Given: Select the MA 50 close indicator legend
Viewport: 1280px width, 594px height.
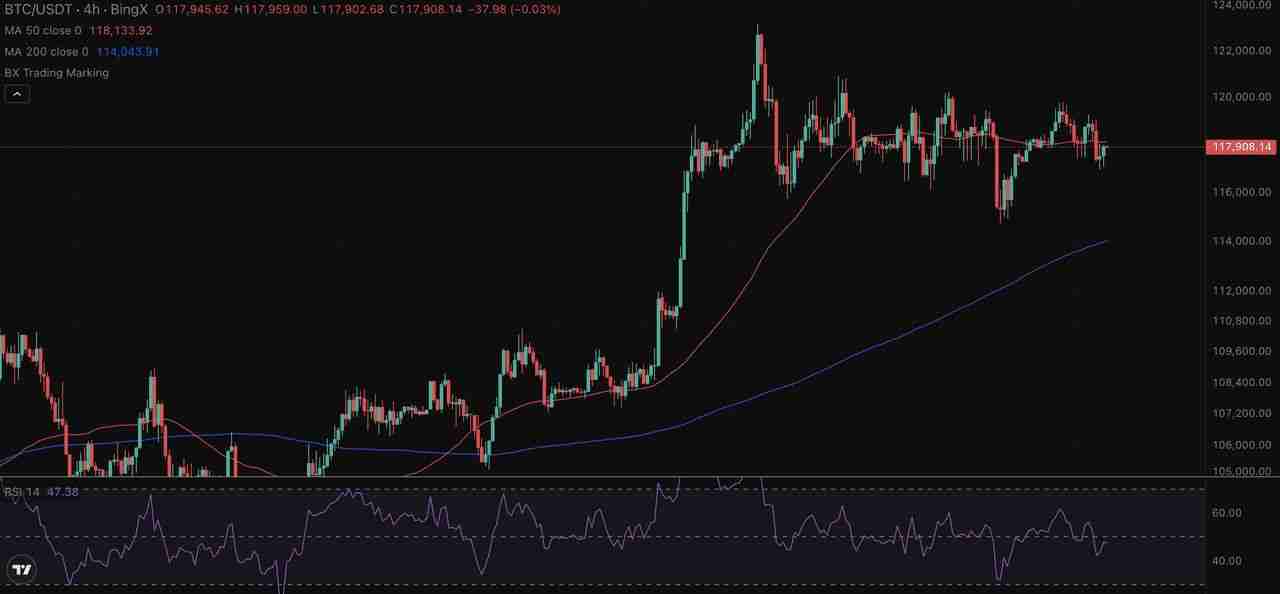Looking at the screenshot, I should click(x=44, y=30).
